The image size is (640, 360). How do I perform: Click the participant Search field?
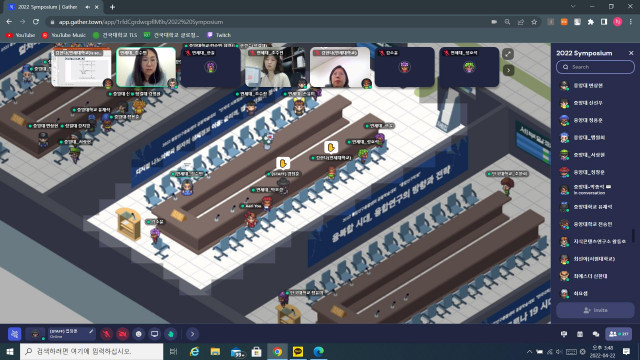[x=596, y=67]
